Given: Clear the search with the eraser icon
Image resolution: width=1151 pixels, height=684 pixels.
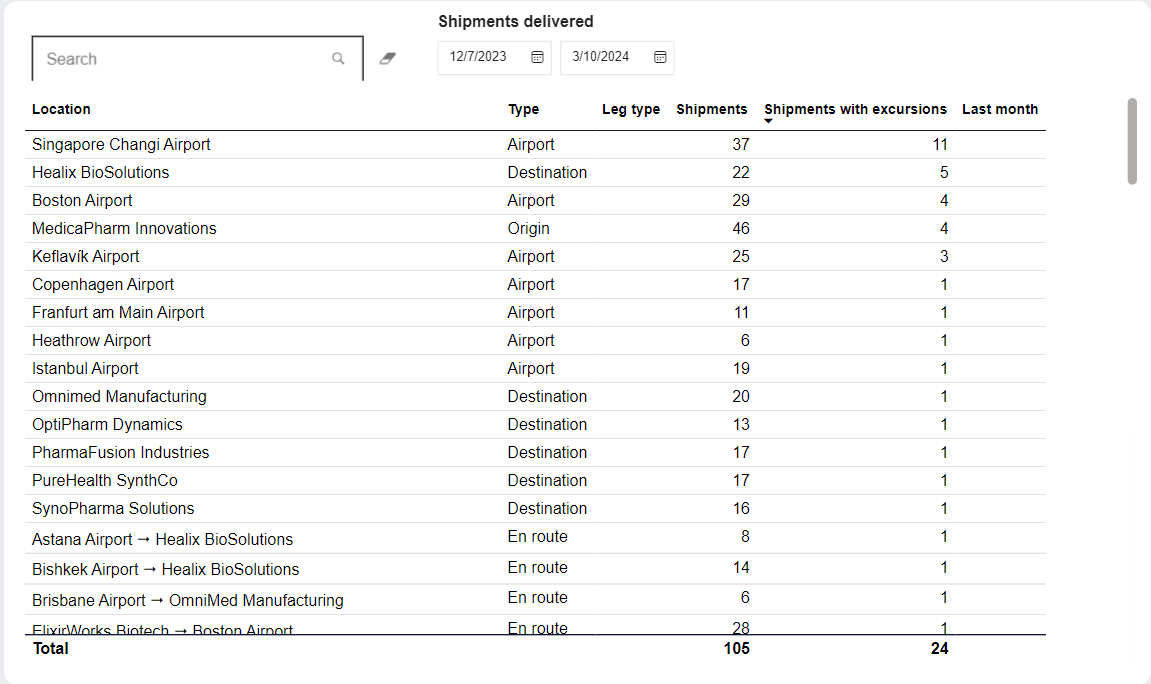Looking at the screenshot, I should click(388, 59).
